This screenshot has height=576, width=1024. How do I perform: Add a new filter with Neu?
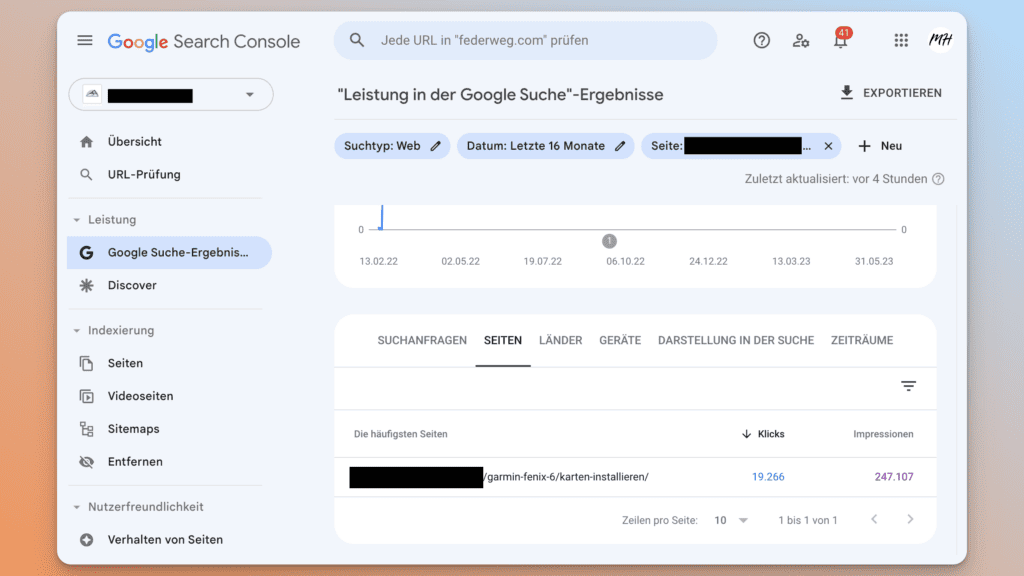(880, 146)
